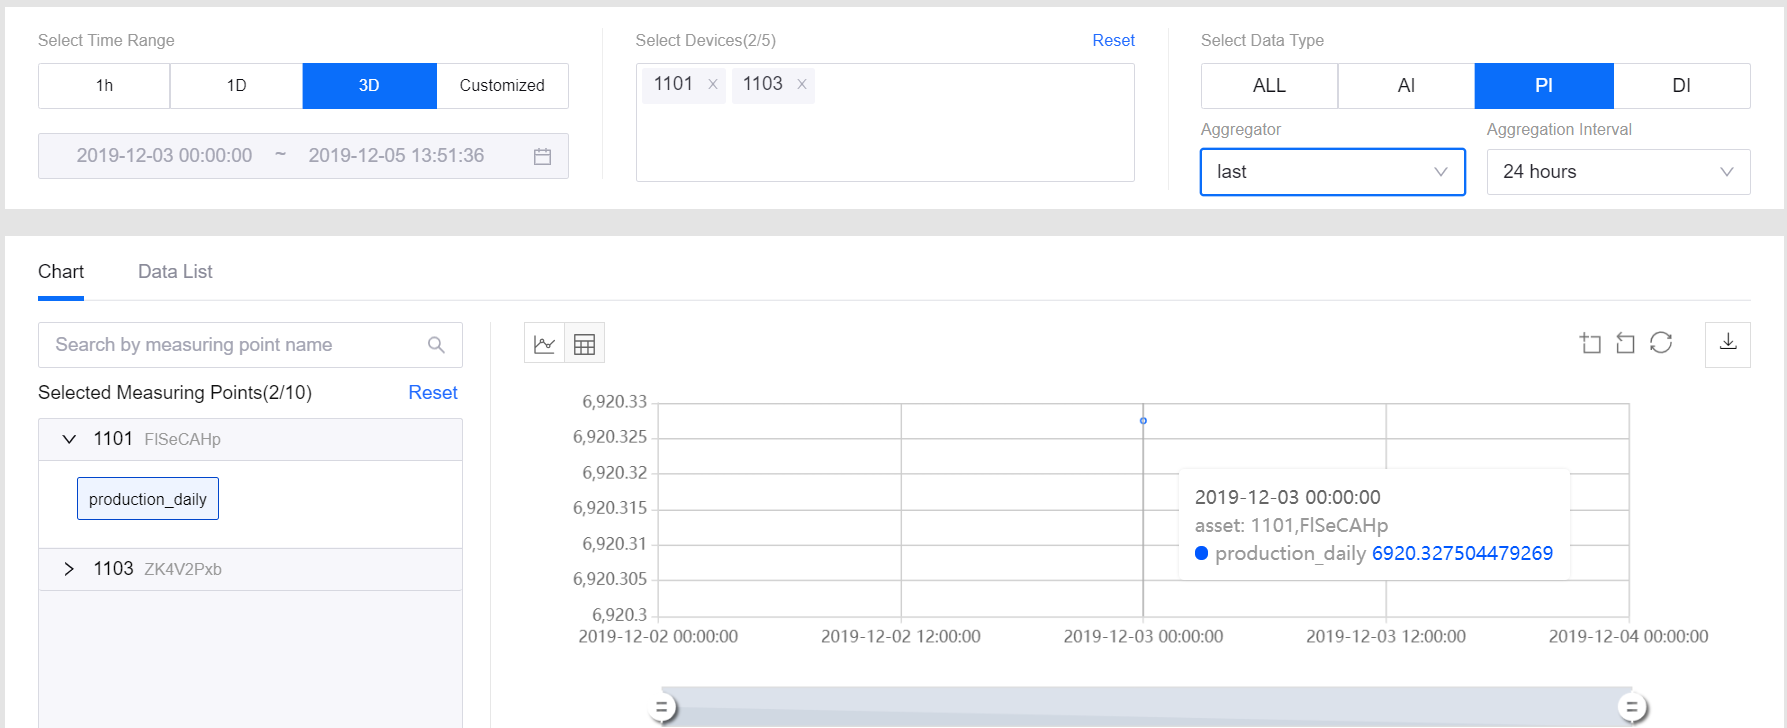Image resolution: width=1787 pixels, height=728 pixels.
Task: Click the zoom reset back icon
Action: pyautogui.click(x=1626, y=343)
